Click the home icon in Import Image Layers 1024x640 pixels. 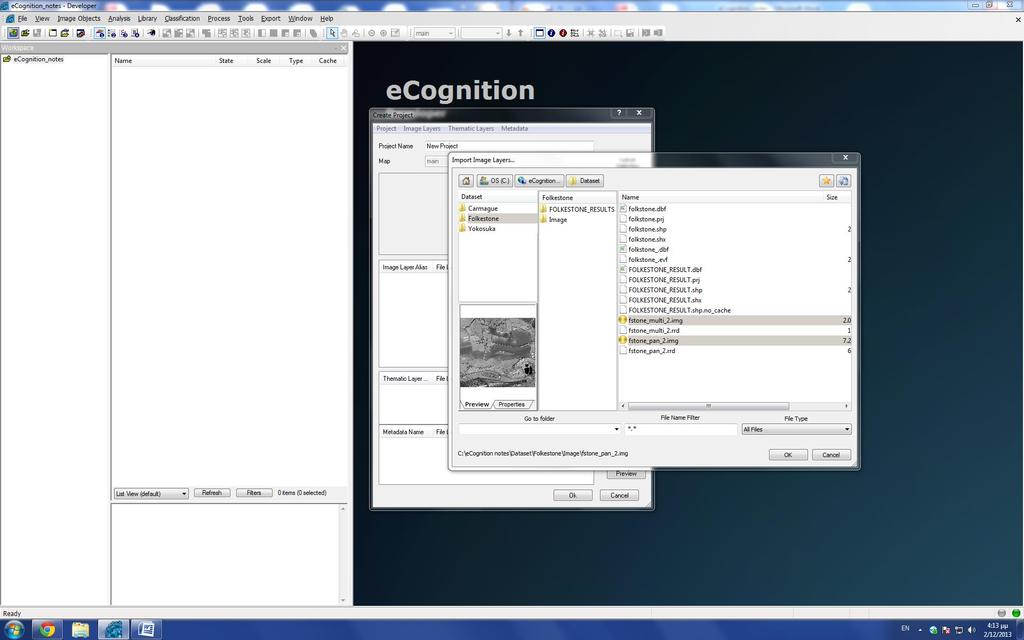[466, 181]
